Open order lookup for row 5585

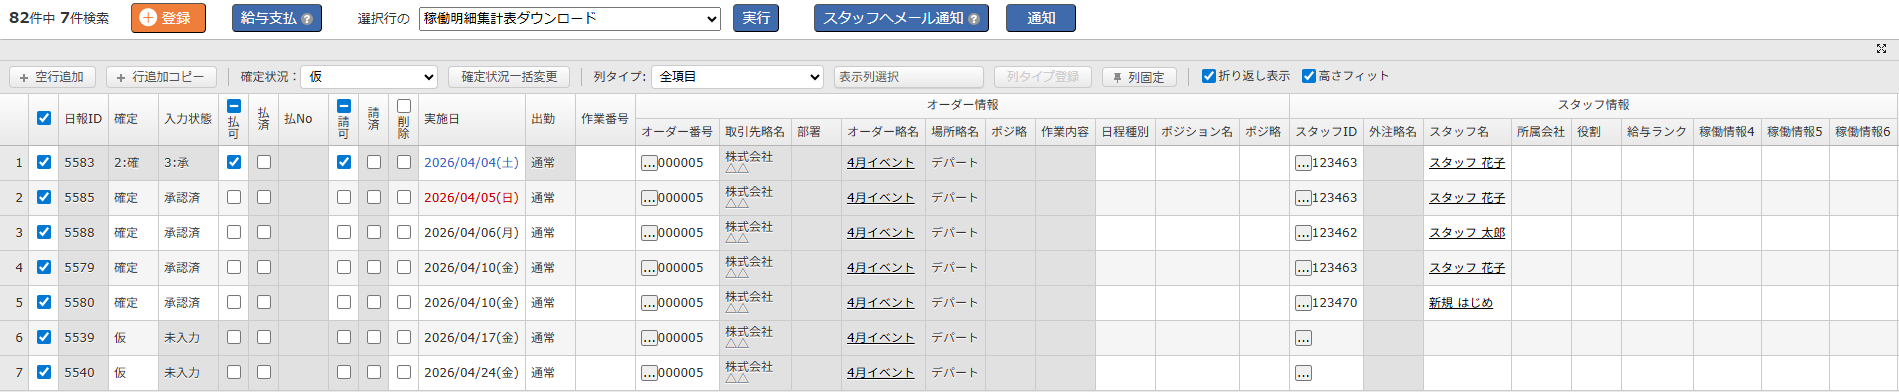(649, 198)
